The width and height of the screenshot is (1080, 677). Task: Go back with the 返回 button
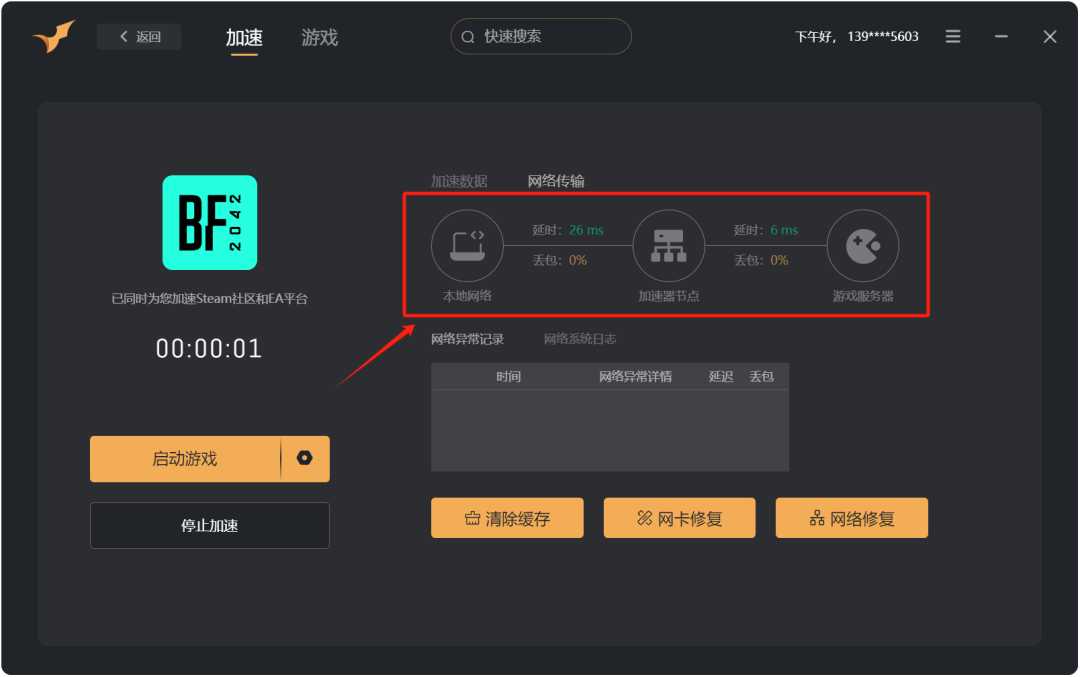[140, 37]
